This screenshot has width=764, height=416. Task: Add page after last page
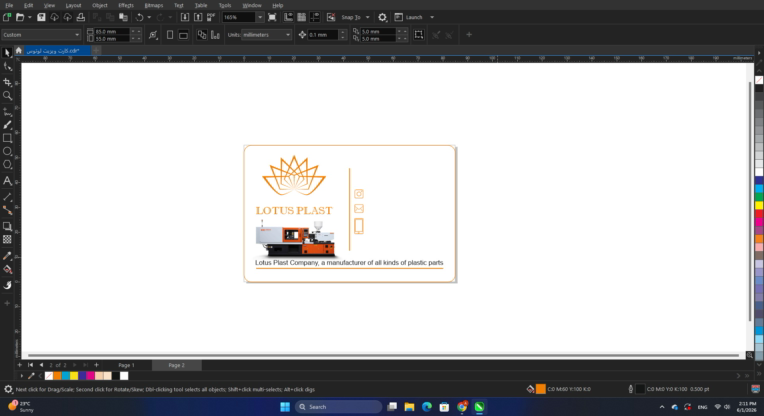pos(96,365)
